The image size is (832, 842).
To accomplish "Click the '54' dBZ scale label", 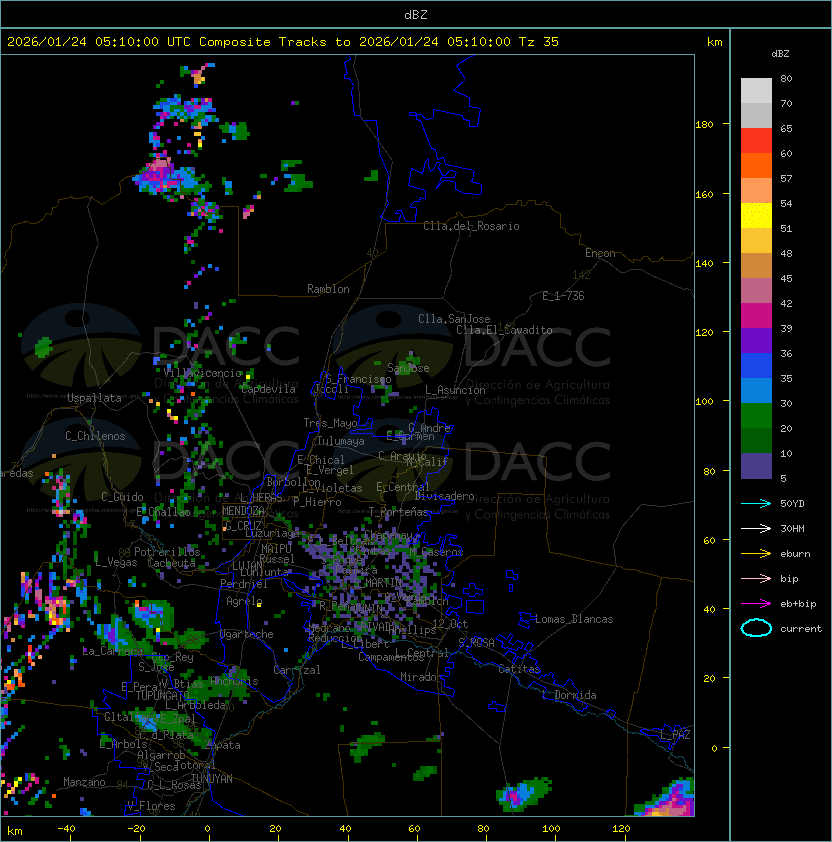I will point(786,204).
